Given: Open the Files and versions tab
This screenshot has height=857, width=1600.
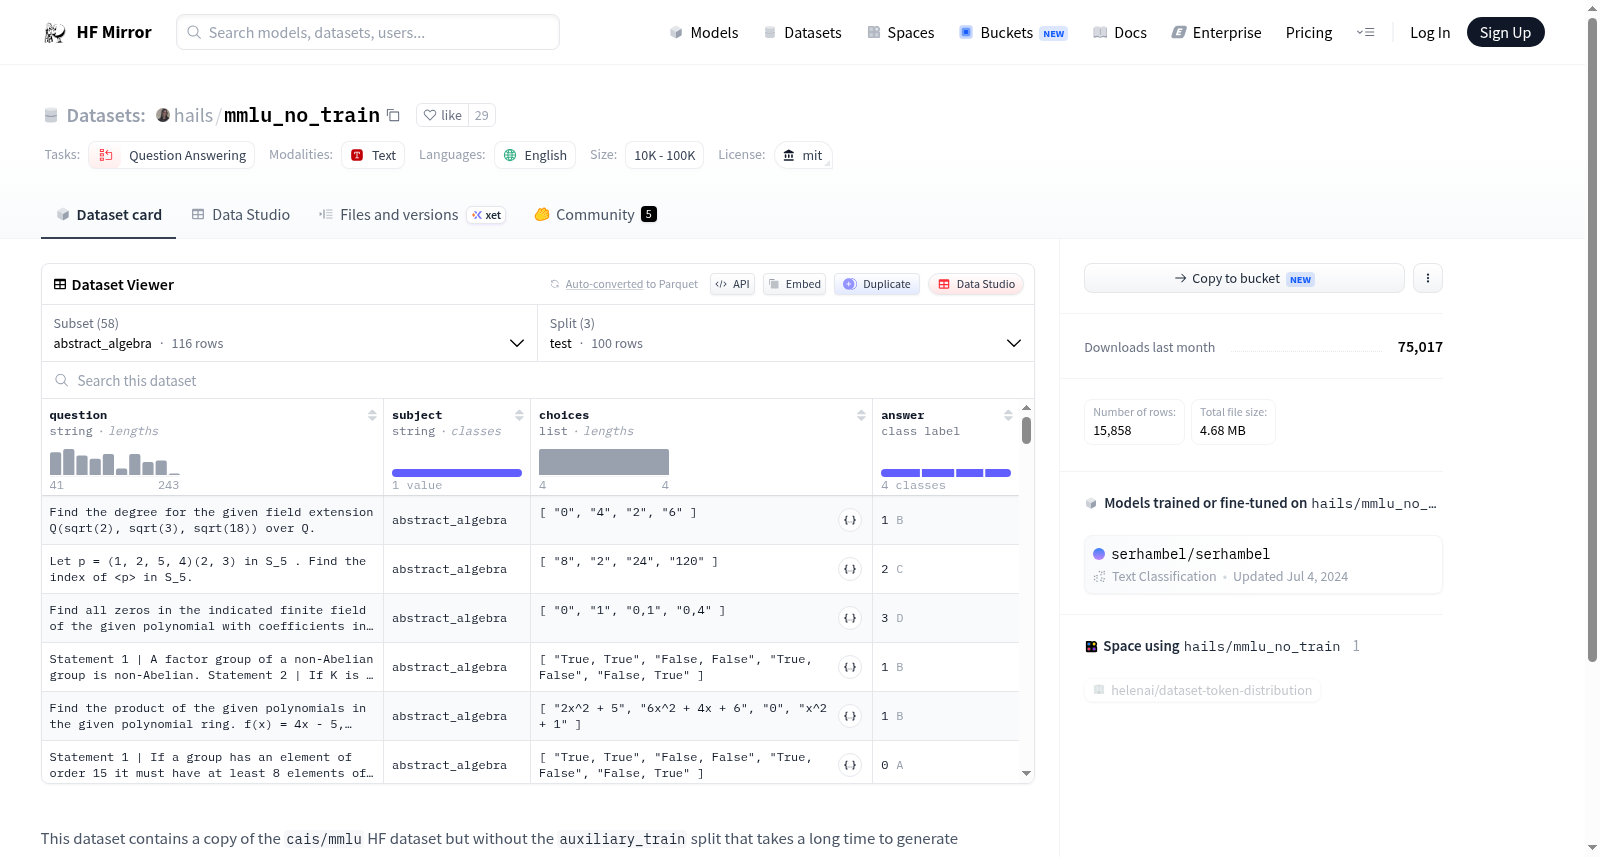Looking at the screenshot, I should click(412, 215).
